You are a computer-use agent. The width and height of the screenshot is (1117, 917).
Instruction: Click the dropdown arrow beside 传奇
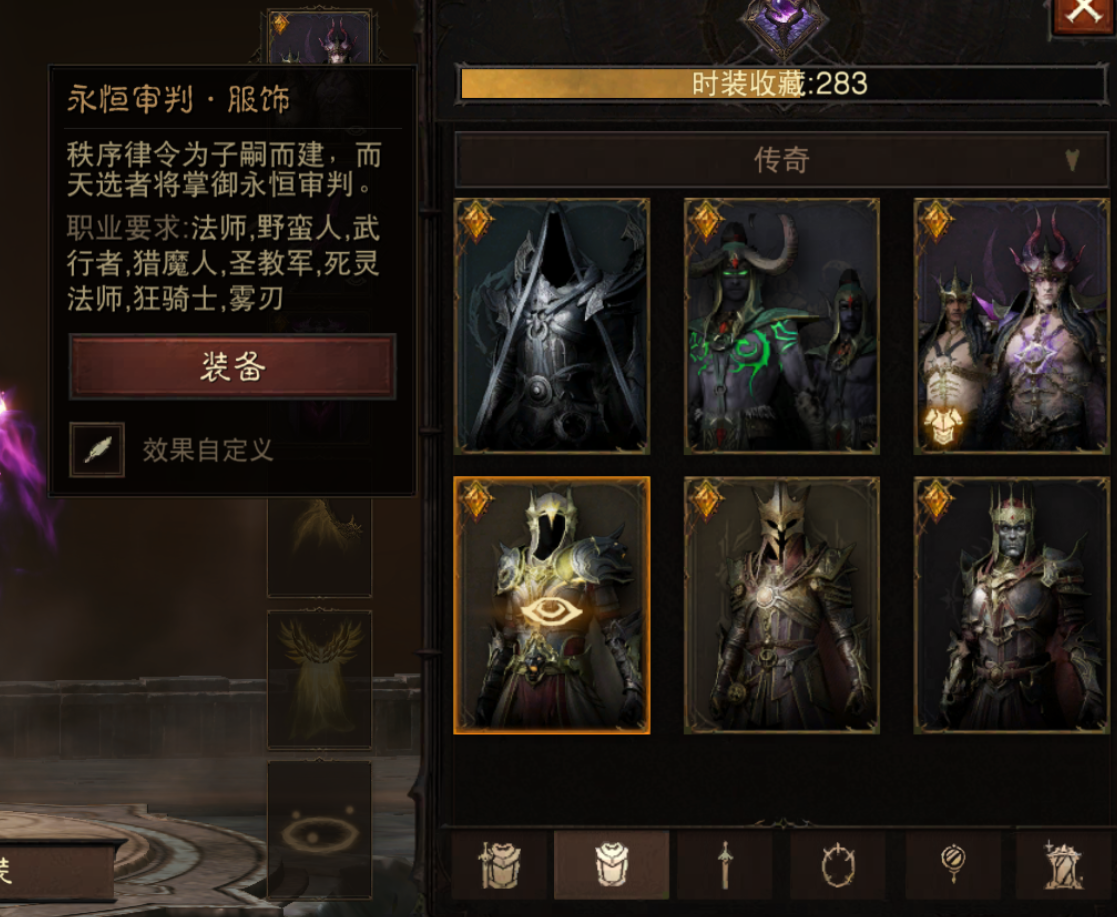[1072, 160]
